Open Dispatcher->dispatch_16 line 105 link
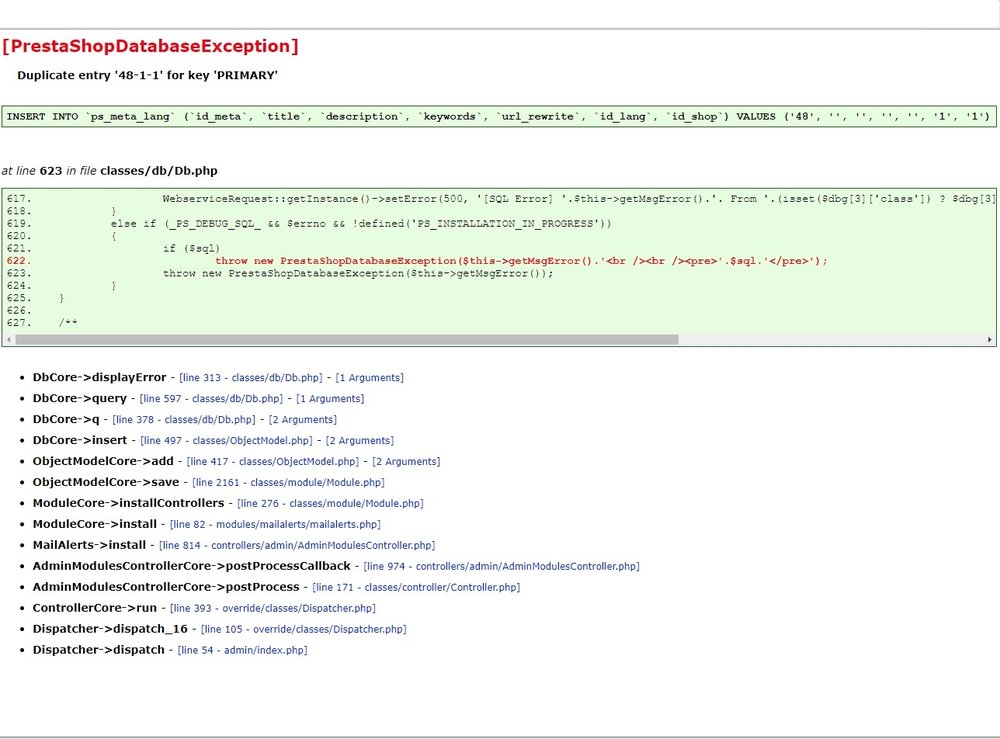Screen dimensions: 1000x739 (x=304, y=629)
